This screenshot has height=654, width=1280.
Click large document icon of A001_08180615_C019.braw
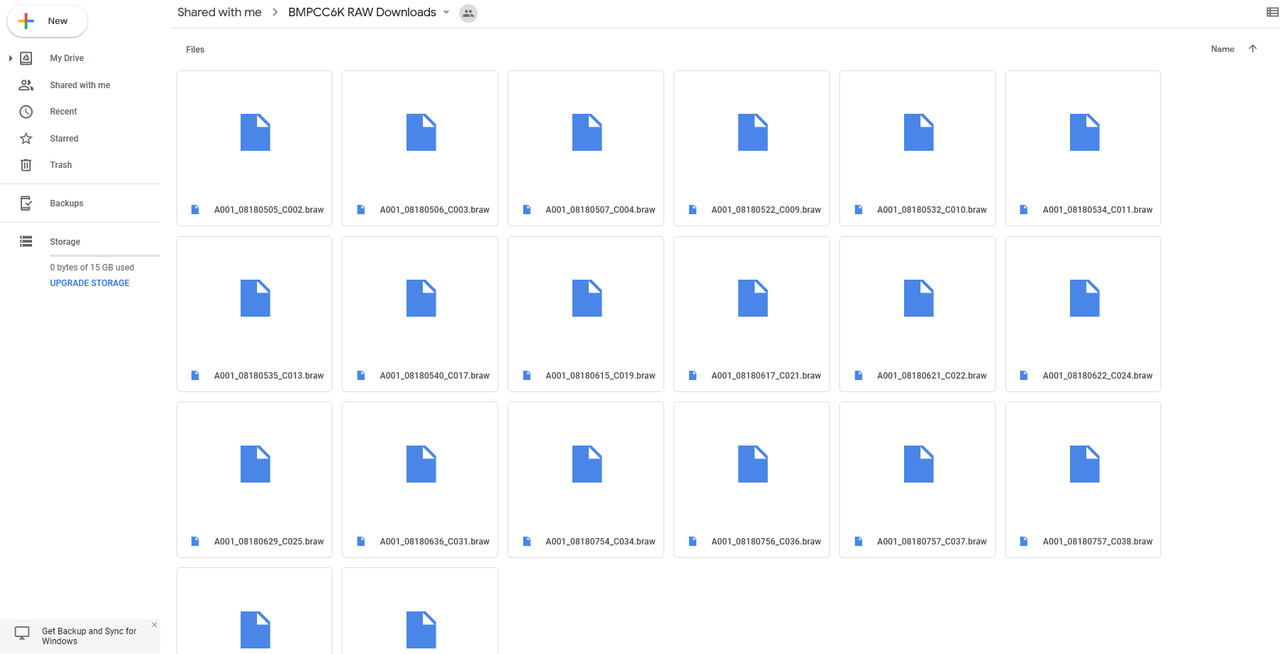(x=587, y=299)
